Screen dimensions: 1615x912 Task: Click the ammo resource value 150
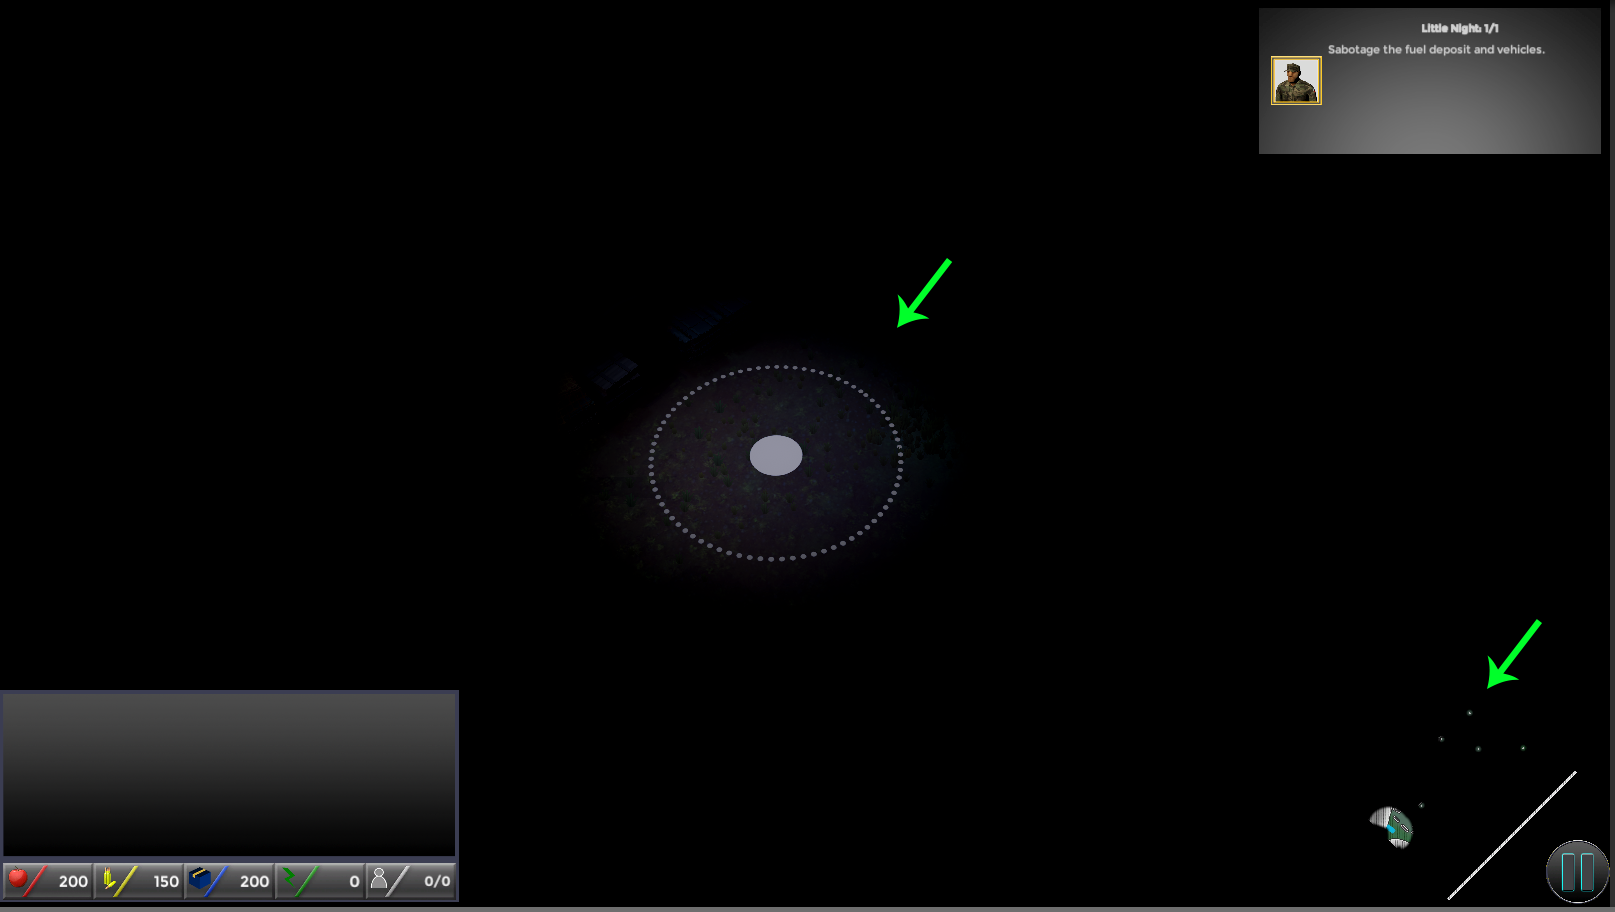pos(166,881)
